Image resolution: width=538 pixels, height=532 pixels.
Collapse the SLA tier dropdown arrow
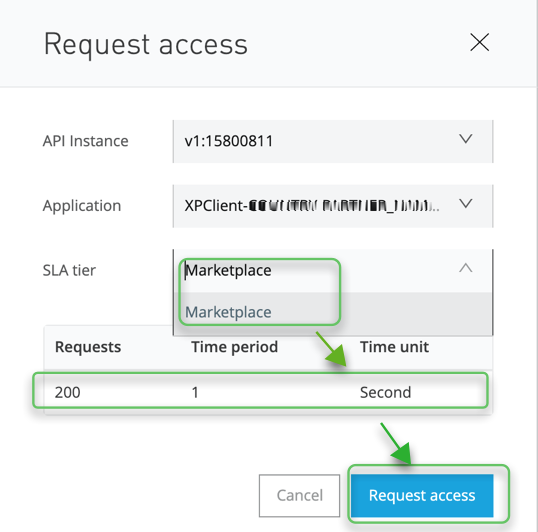(466, 268)
